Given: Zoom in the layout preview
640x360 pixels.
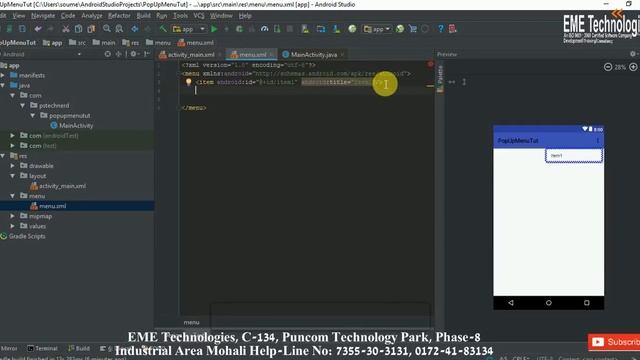Looking at the screenshot, I should coord(633,67).
